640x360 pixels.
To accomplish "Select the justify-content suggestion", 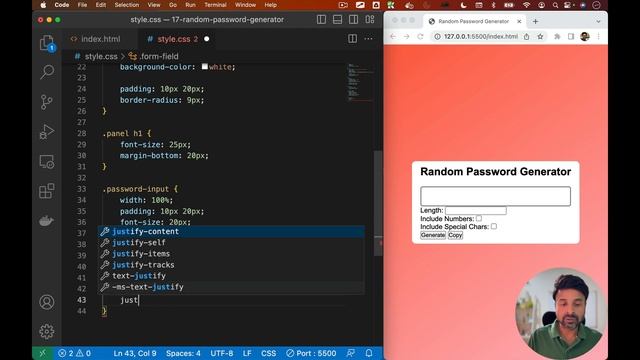I will 231,231.
